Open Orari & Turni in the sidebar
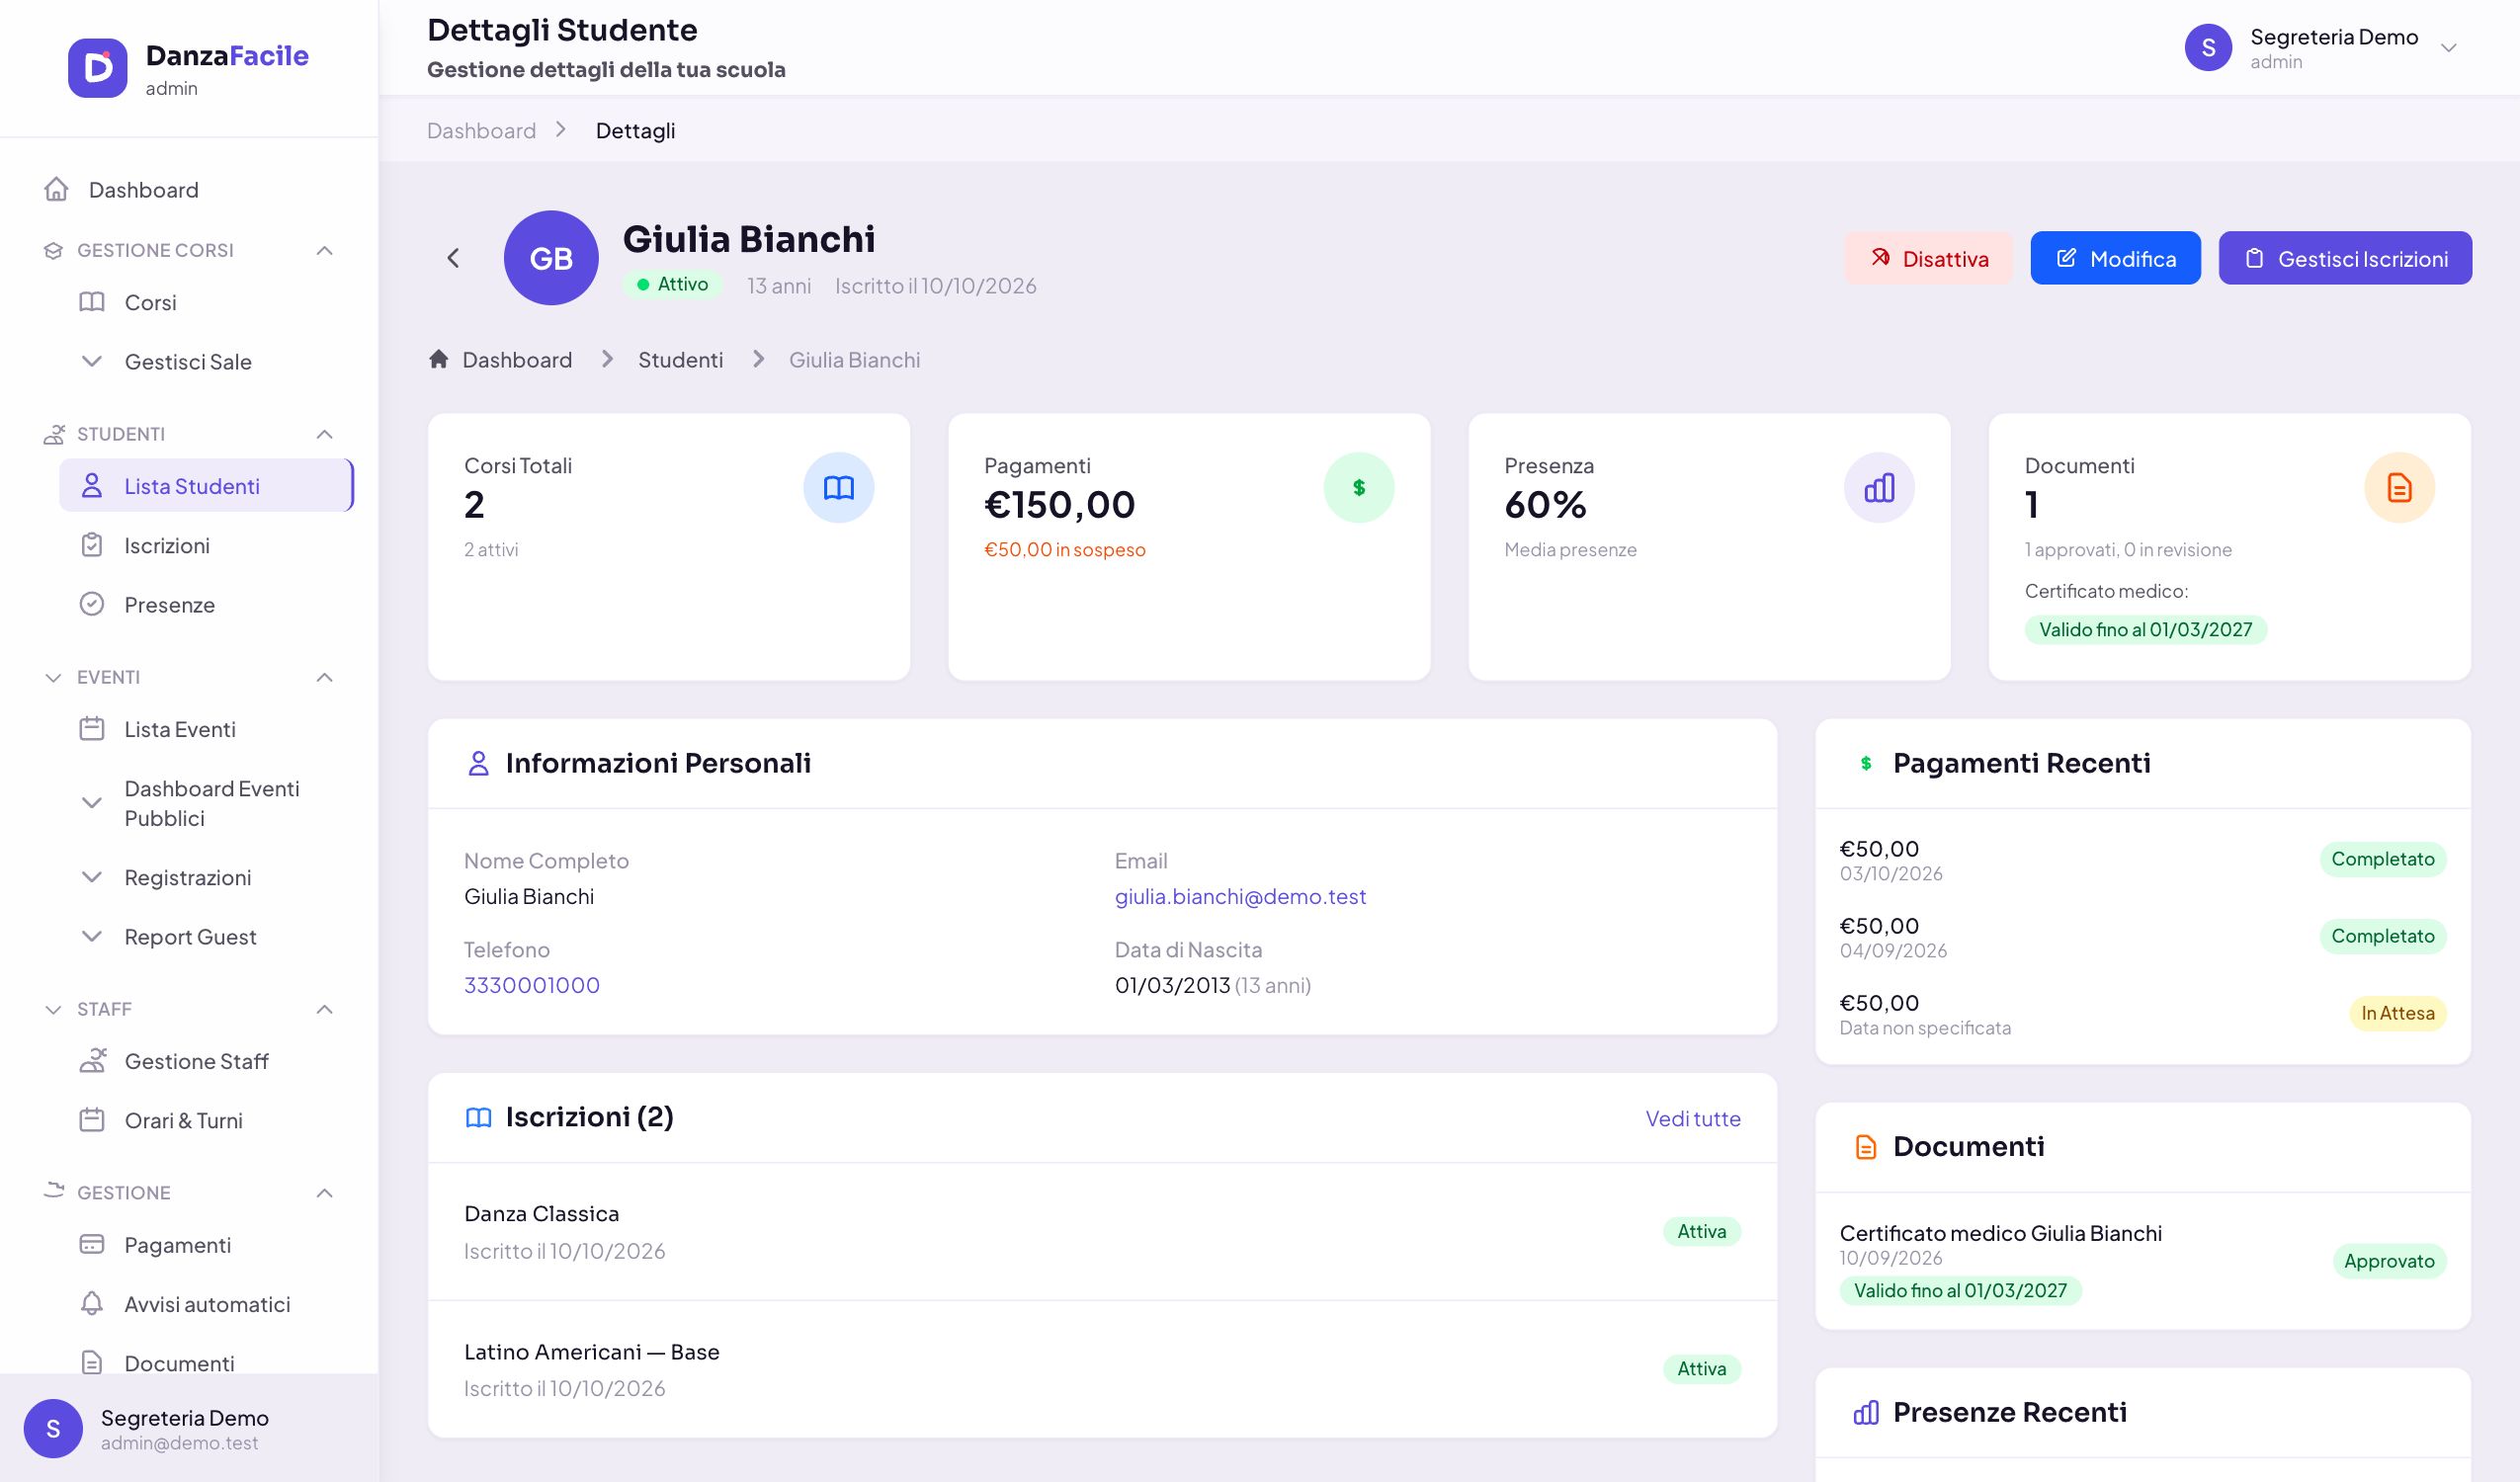 (206, 1120)
